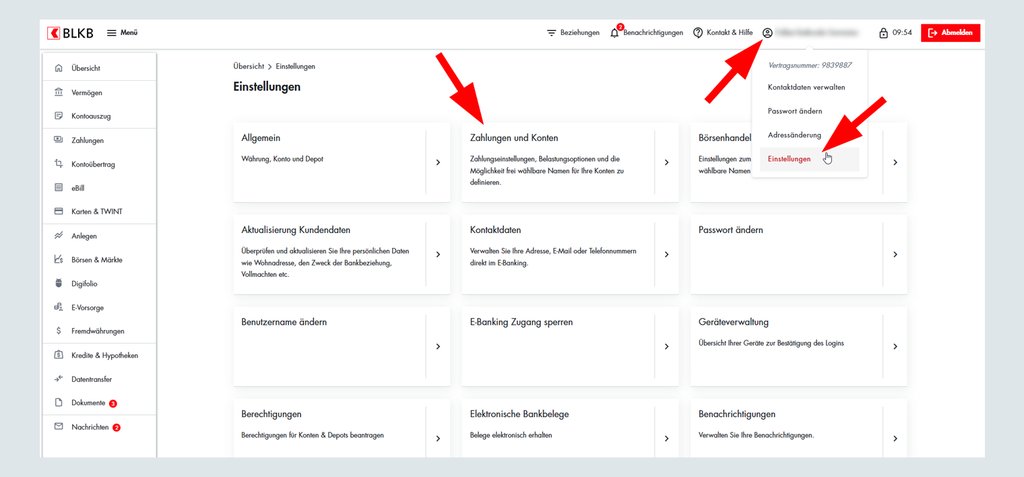The height and width of the screenshot is (477, 1024).
Task: Click the Beziehungen filter icon
Action: 551,33
